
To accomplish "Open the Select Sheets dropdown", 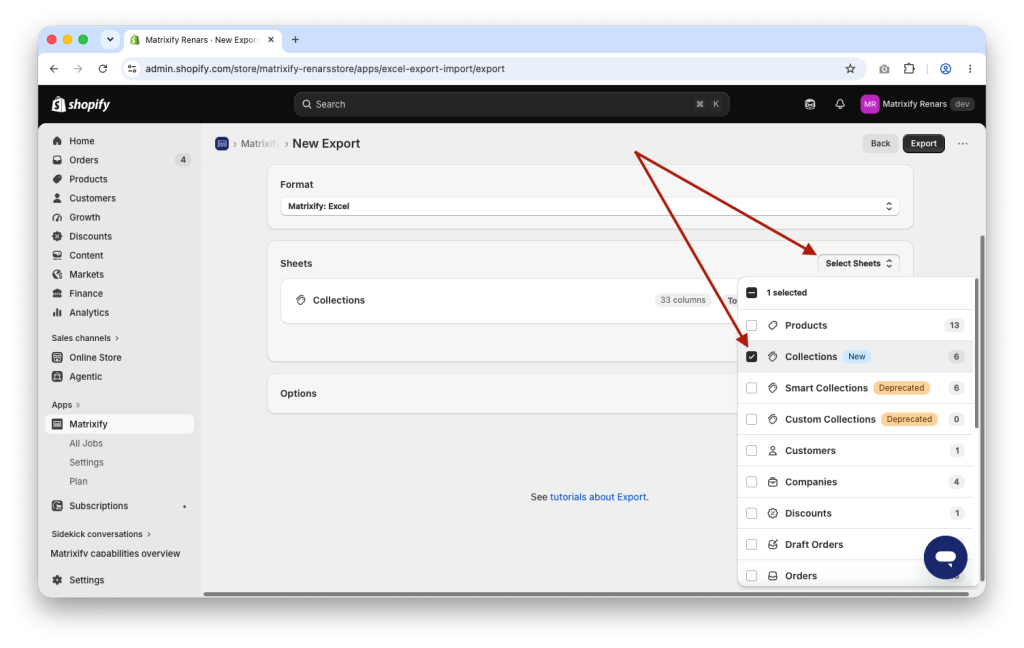I will [x=858, y=263].
